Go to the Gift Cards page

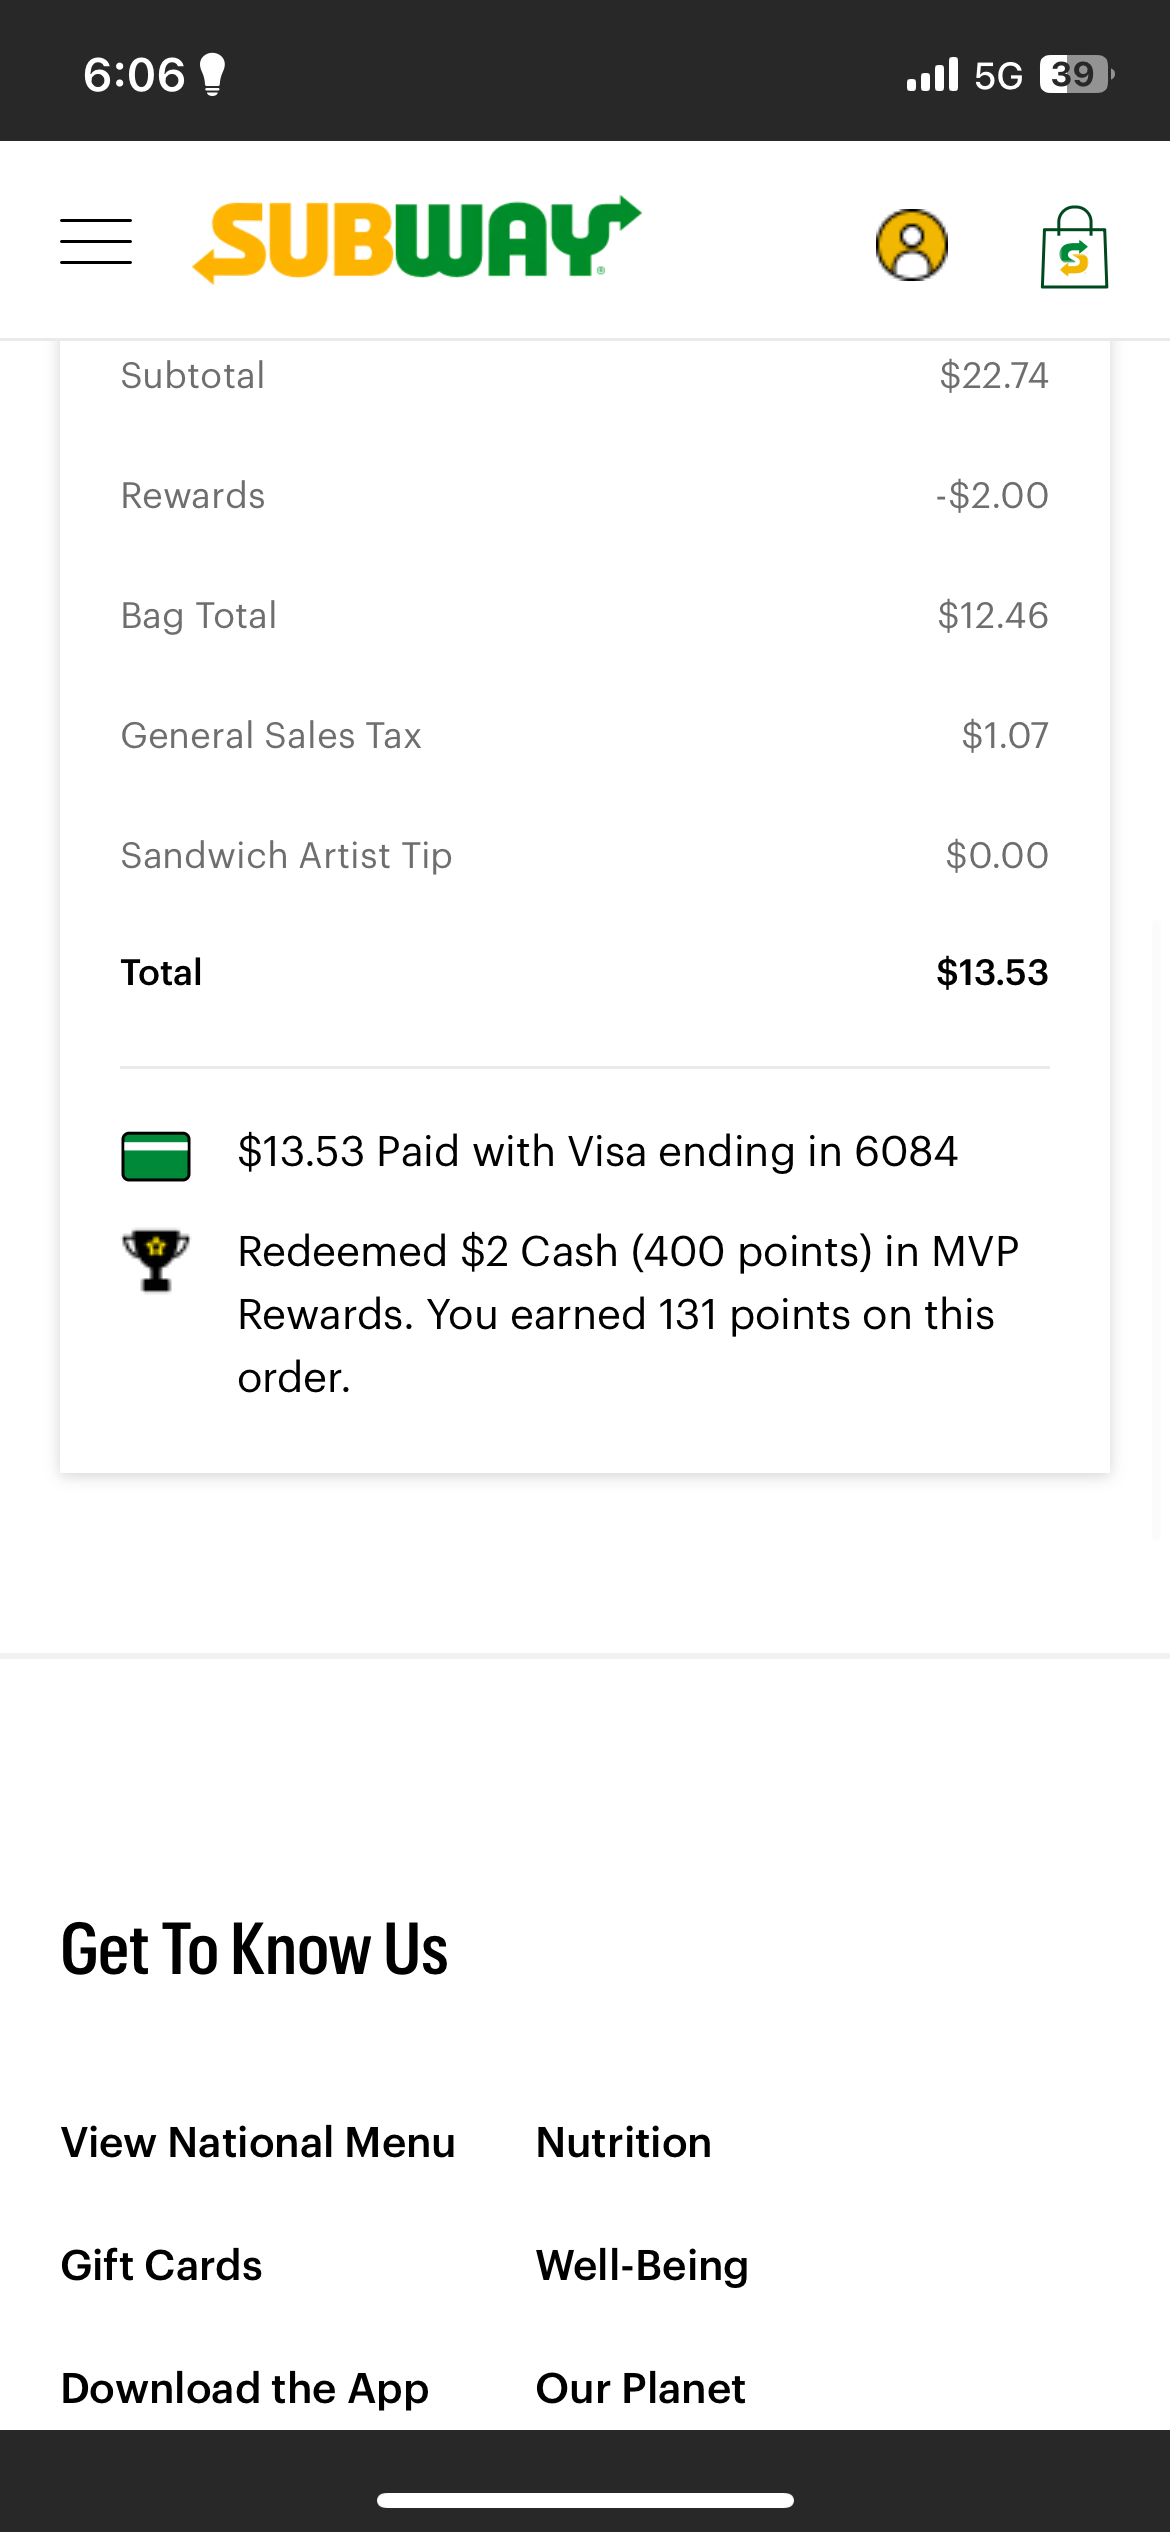162,2265
